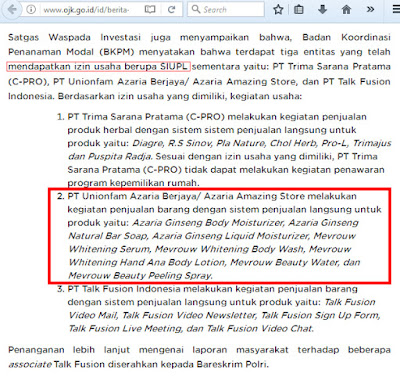
Task: Click 'Talk Fusion Video Newsletter' text
Action: click(x=189, y=315)
